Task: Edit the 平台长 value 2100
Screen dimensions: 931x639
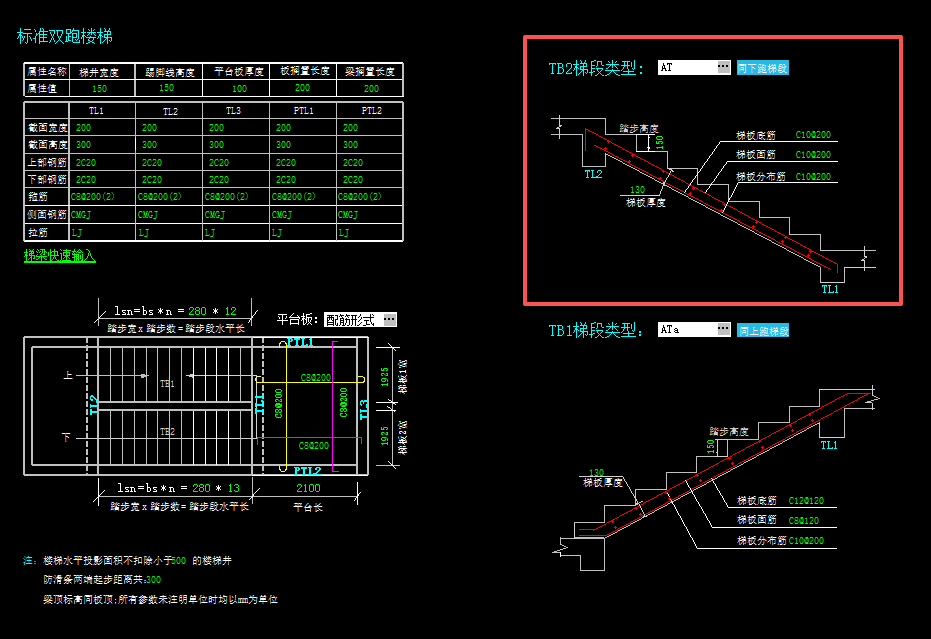Action: (308, 488)
